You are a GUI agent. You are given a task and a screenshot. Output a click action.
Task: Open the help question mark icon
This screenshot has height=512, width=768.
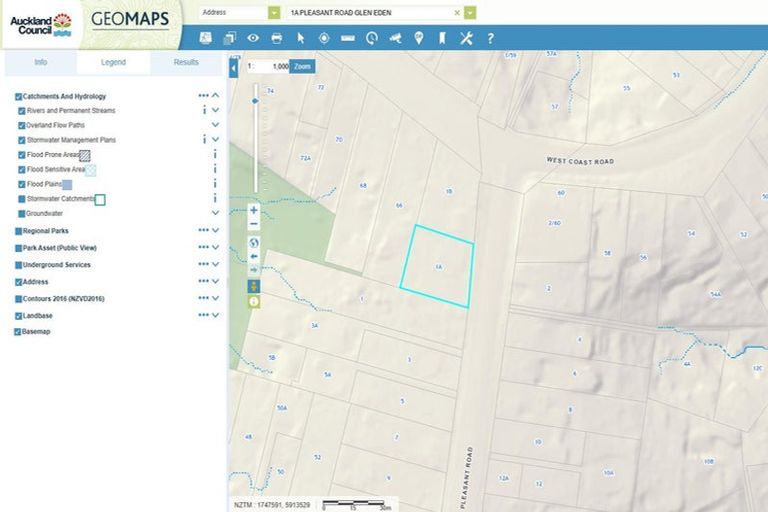coord(490,38)
